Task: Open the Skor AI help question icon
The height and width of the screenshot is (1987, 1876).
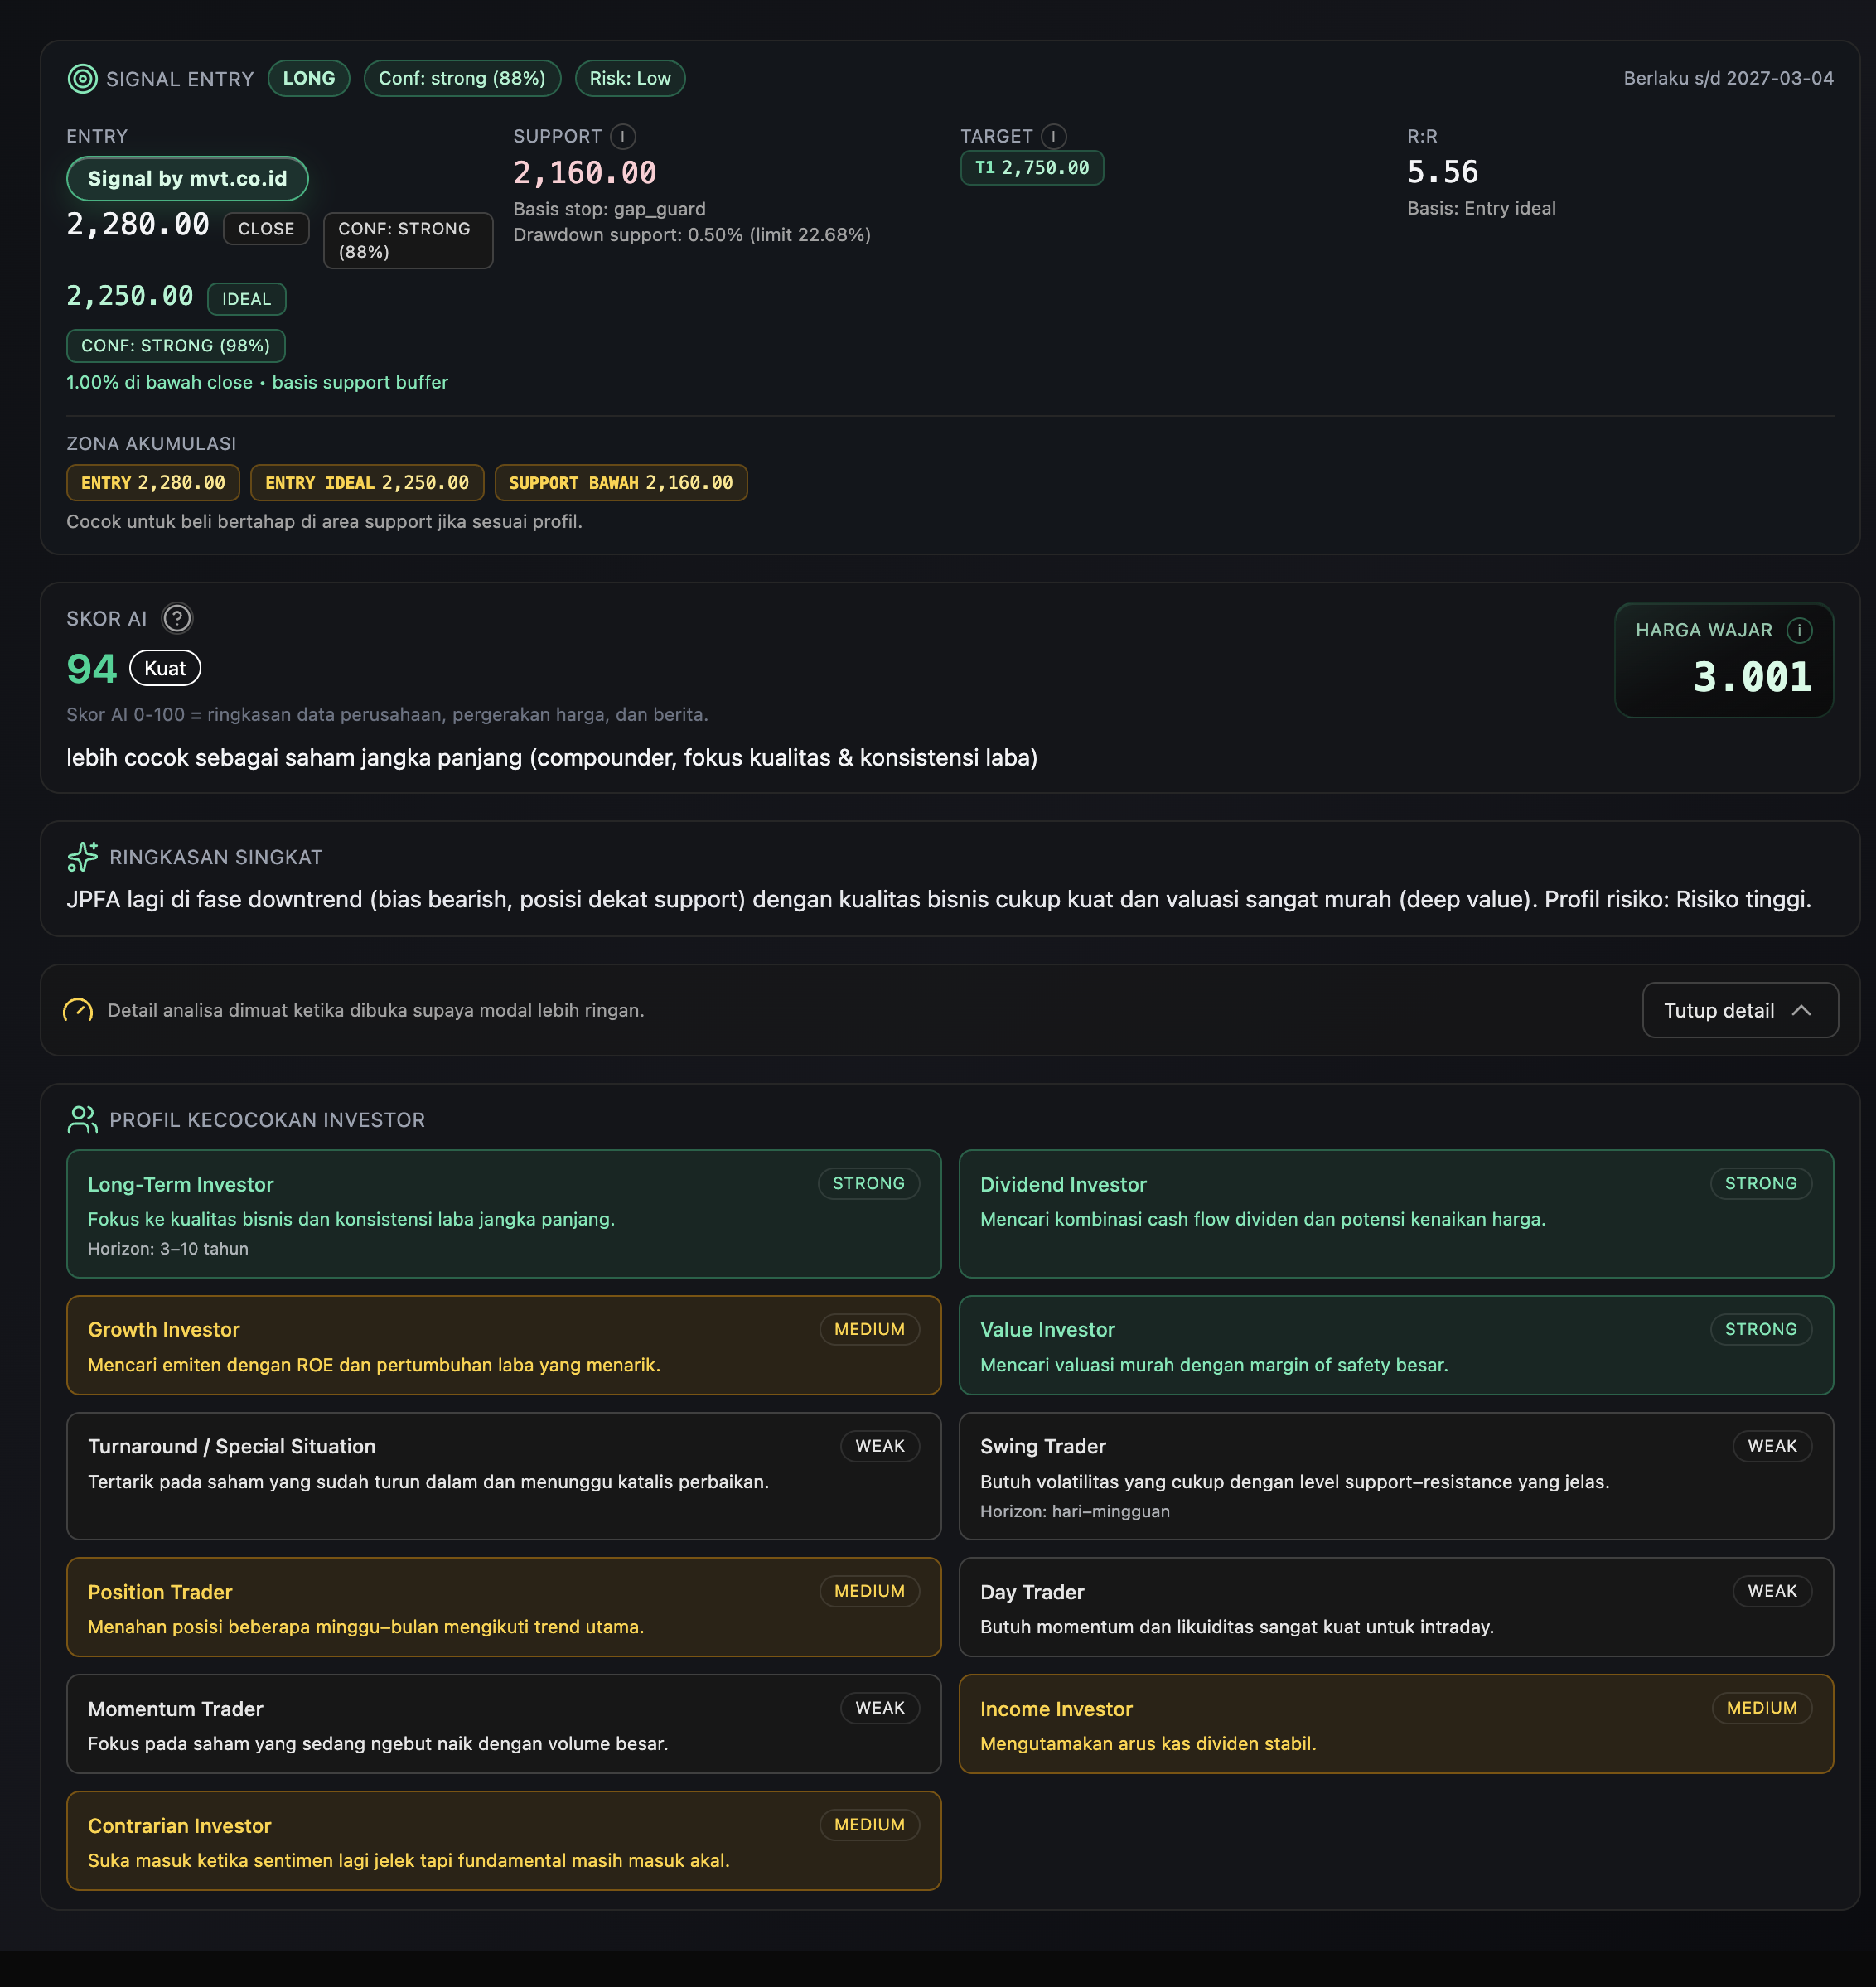Action: [177, 618]
